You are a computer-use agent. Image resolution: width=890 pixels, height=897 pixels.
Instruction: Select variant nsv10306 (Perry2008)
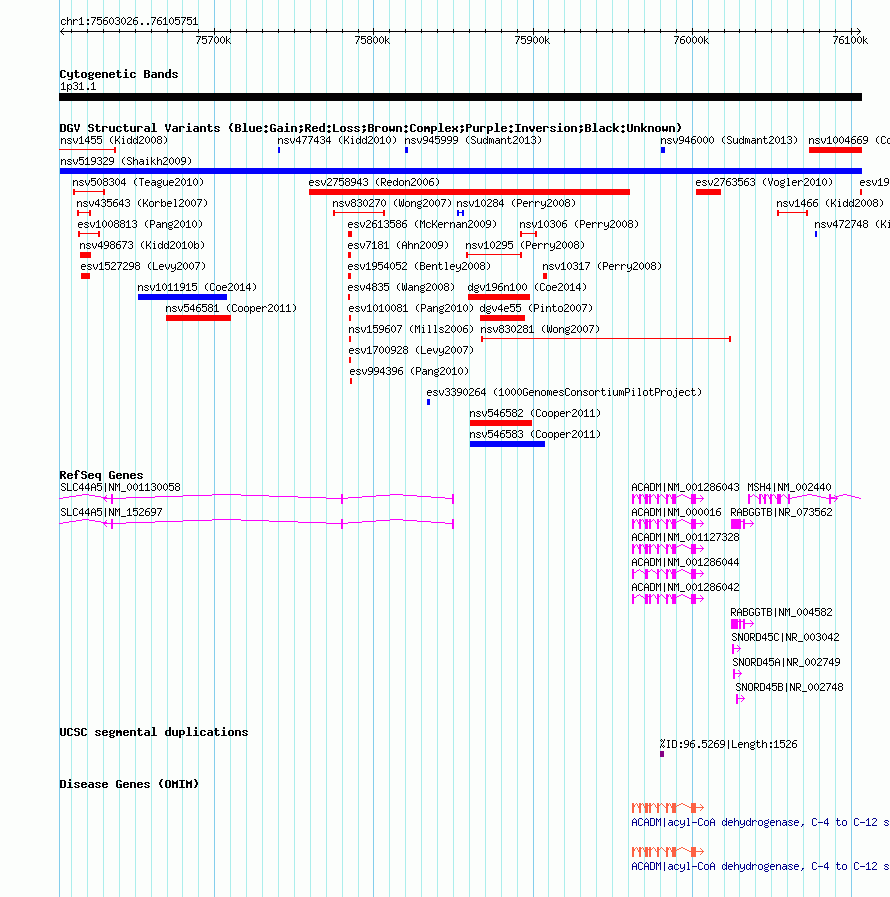[x=579, y=224]
